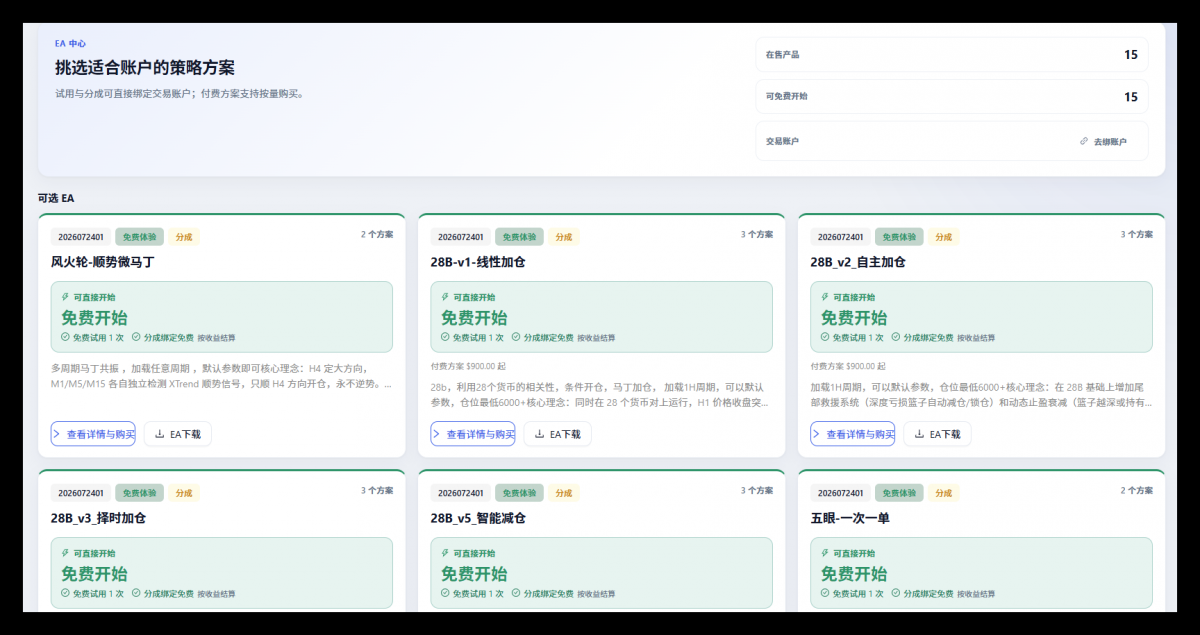The height and width of the screenshot is (635, 1200).
Task: Click lightning icon in 五眼-一次一单 card
Action: coord(825,553)
